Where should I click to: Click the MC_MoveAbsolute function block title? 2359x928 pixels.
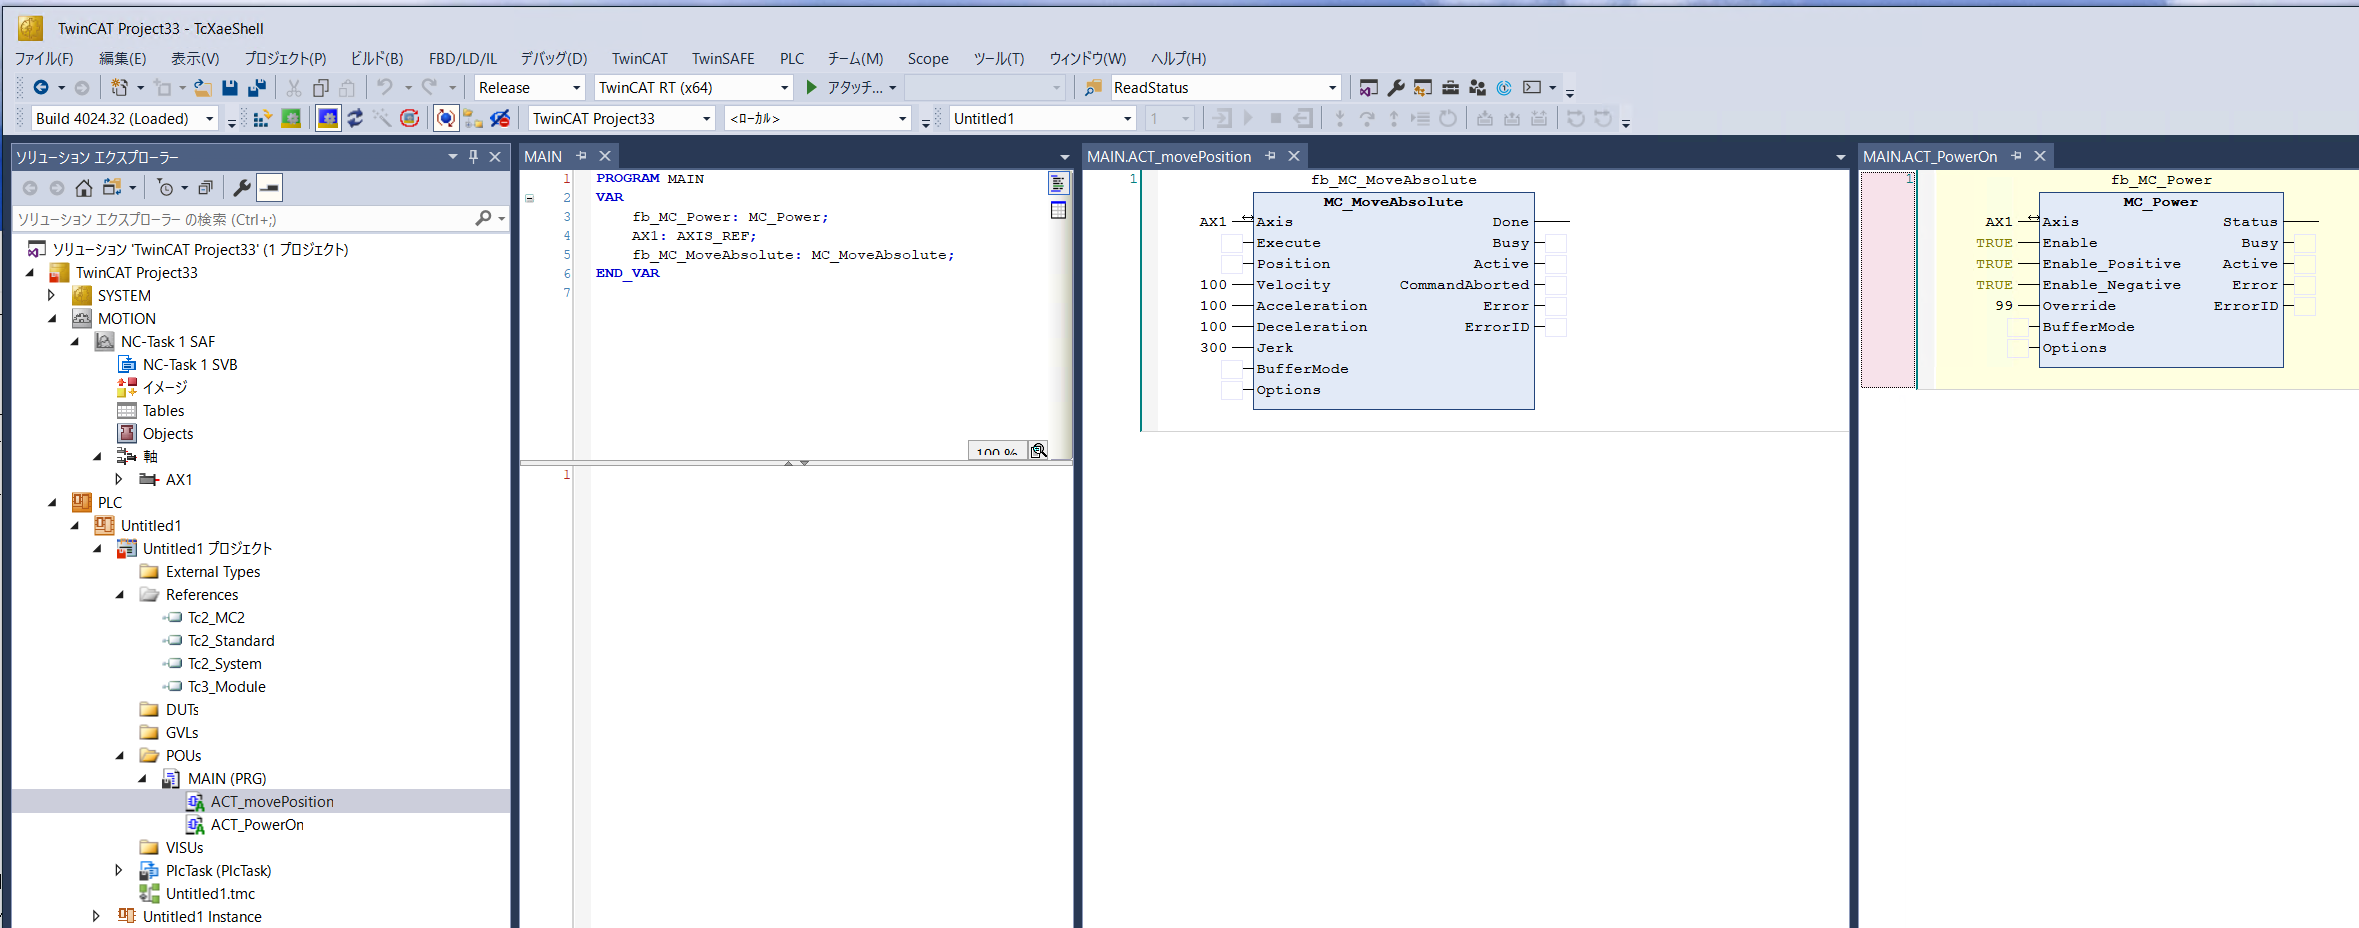click(1393, 202)
